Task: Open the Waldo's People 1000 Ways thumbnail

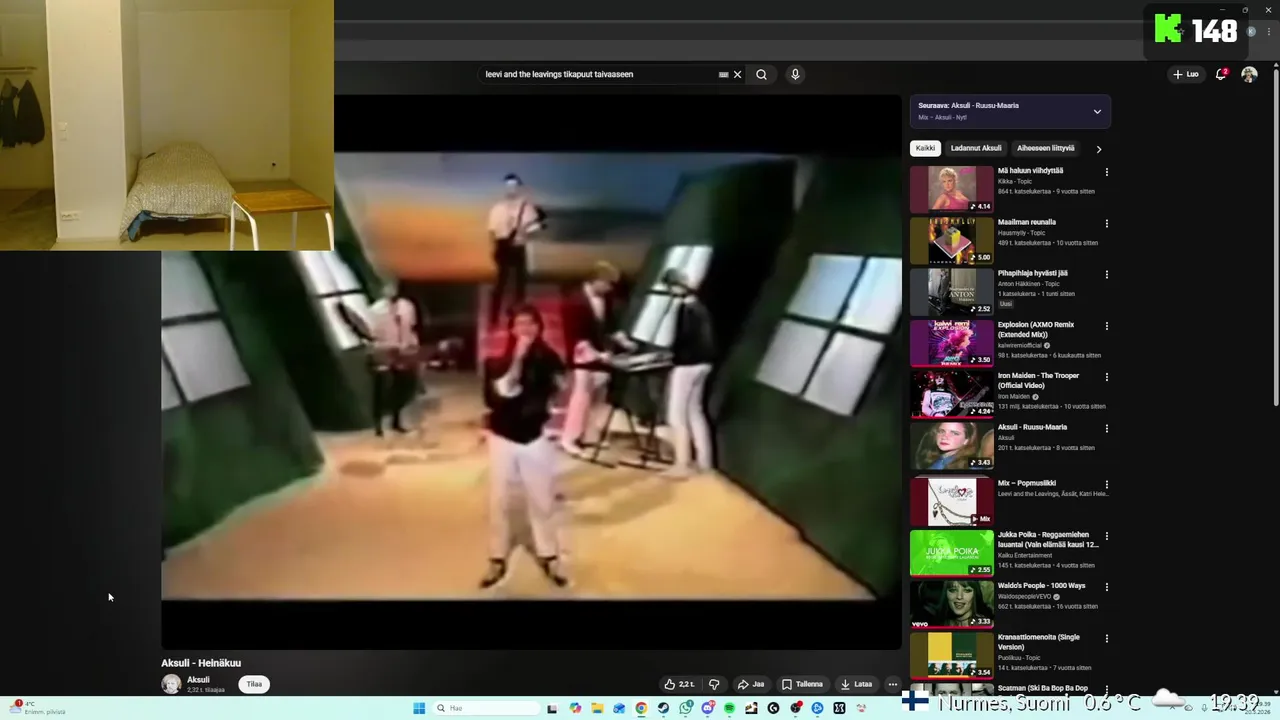Action: [952, 604]
